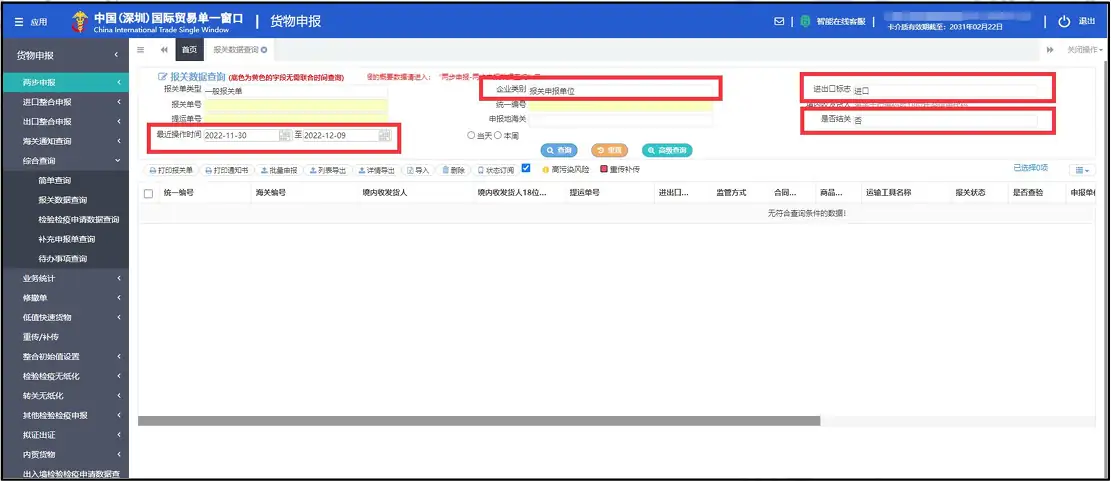Image resolution: width=1111 pixels, height=481 pixels.
Task: Expand the 转关无纸化 menu
Action: click(x=64, y=396)
